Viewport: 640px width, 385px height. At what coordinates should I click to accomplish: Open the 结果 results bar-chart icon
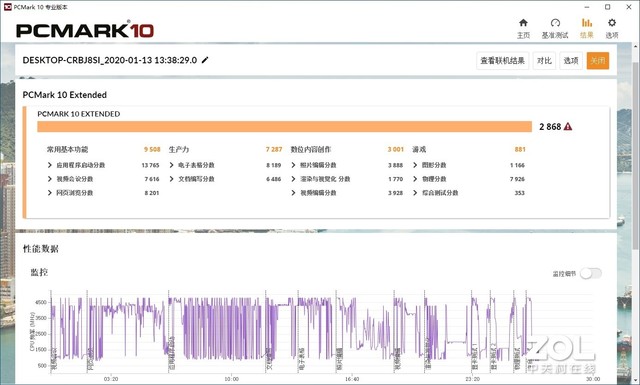point(587,23)
